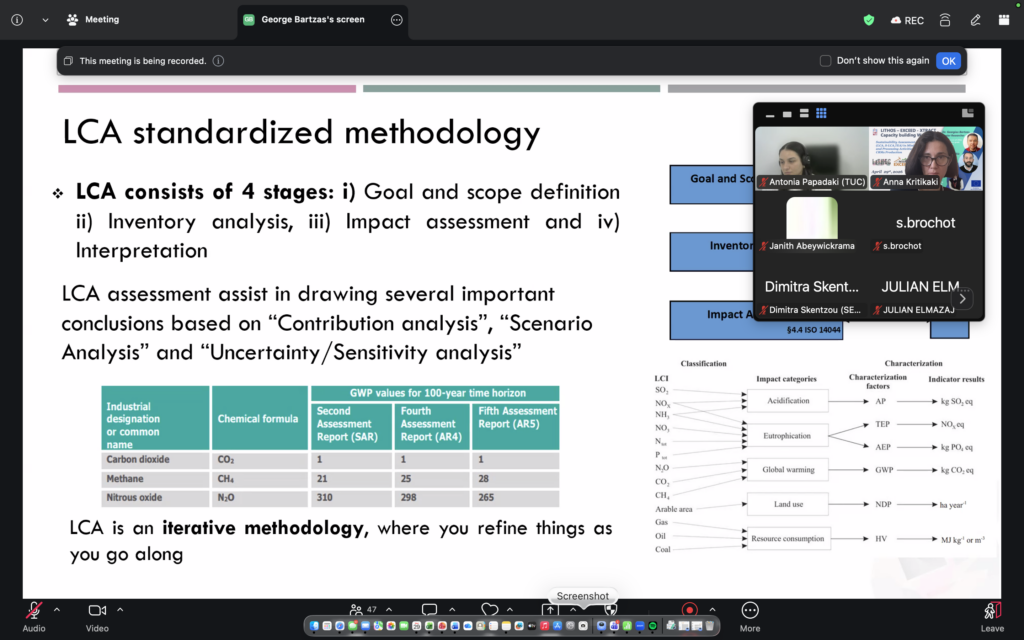Switch video panel to single-thumbnail strip view
1024x640 pixels.
[787, 114]
